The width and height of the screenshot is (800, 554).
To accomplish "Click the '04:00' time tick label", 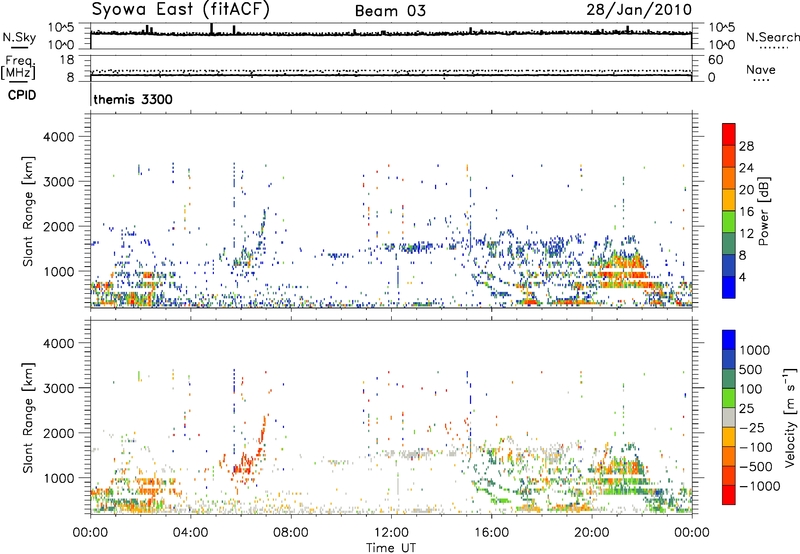I will pos(190,533).
